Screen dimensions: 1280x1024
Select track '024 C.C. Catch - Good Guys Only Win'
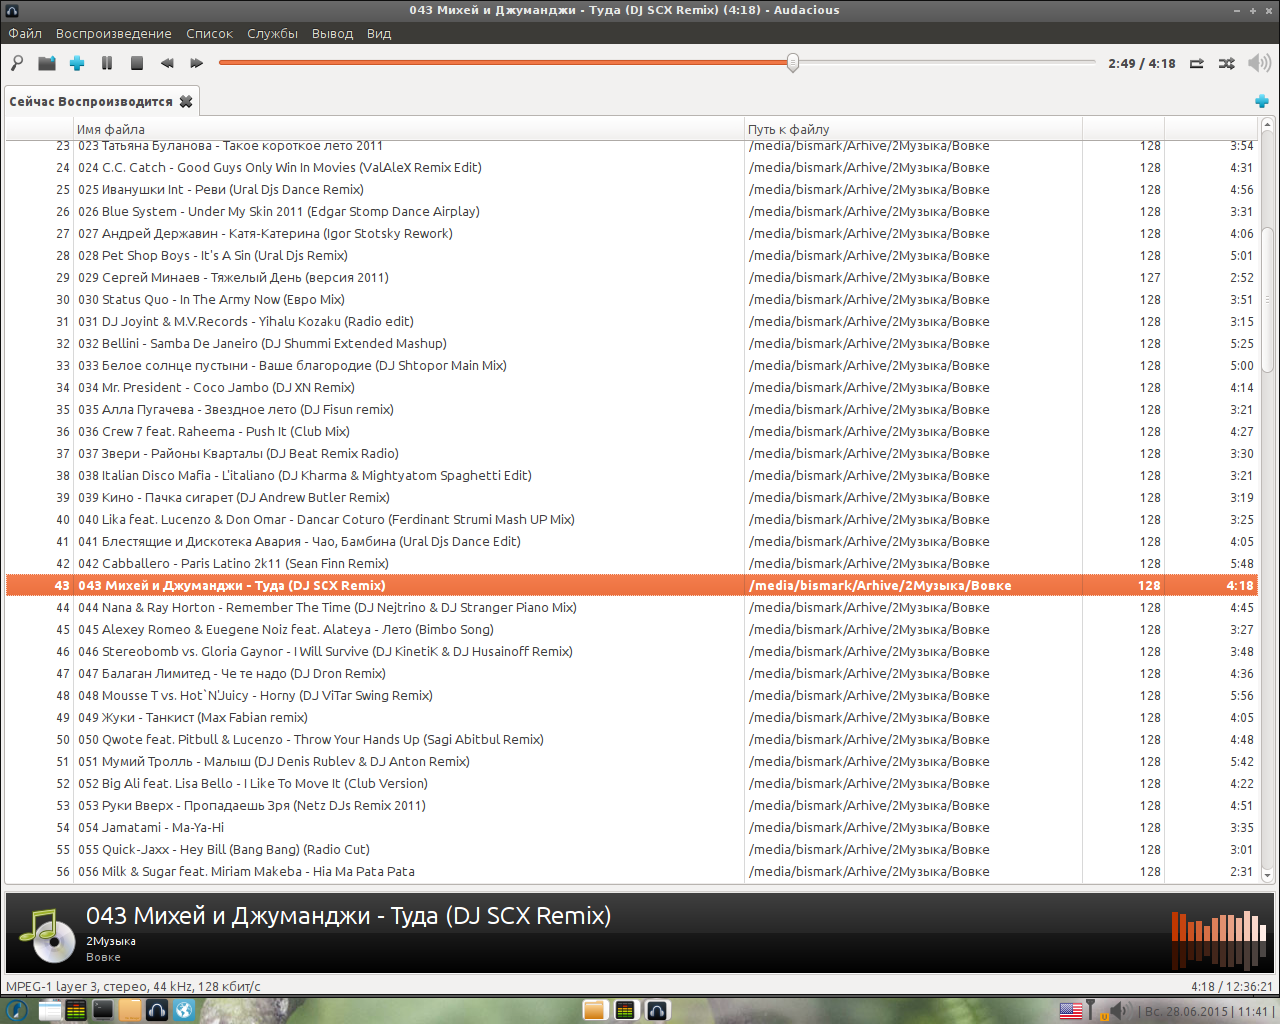pos(630,168)
